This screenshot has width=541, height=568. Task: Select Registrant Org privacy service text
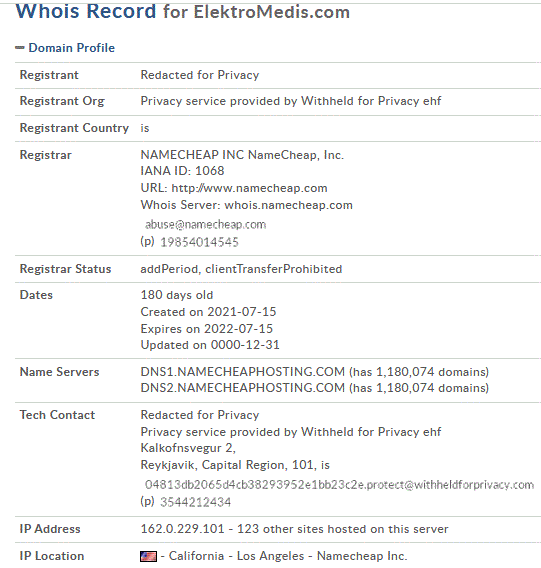tap(291, 101)
